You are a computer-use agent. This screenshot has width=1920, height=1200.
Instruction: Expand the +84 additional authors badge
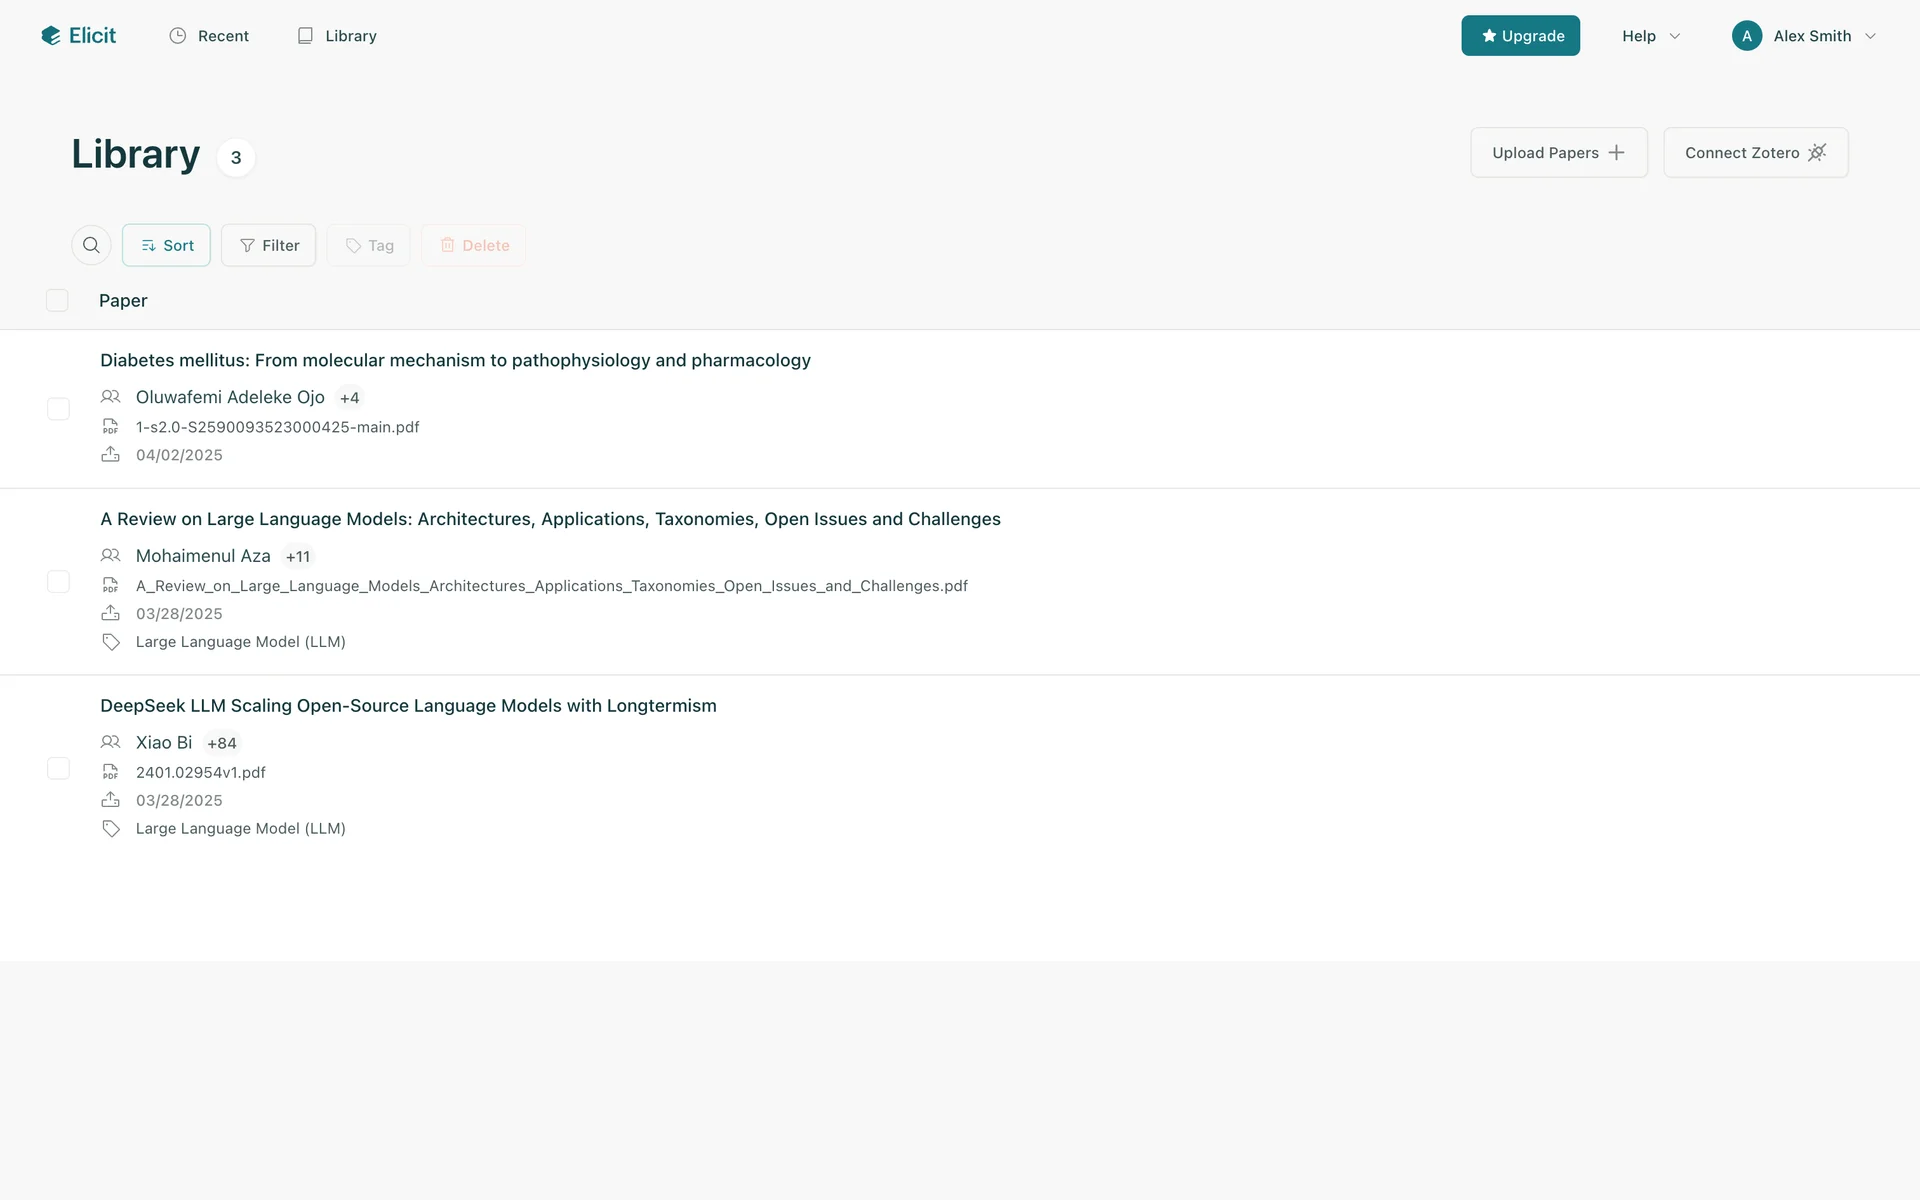coord(222,743)
